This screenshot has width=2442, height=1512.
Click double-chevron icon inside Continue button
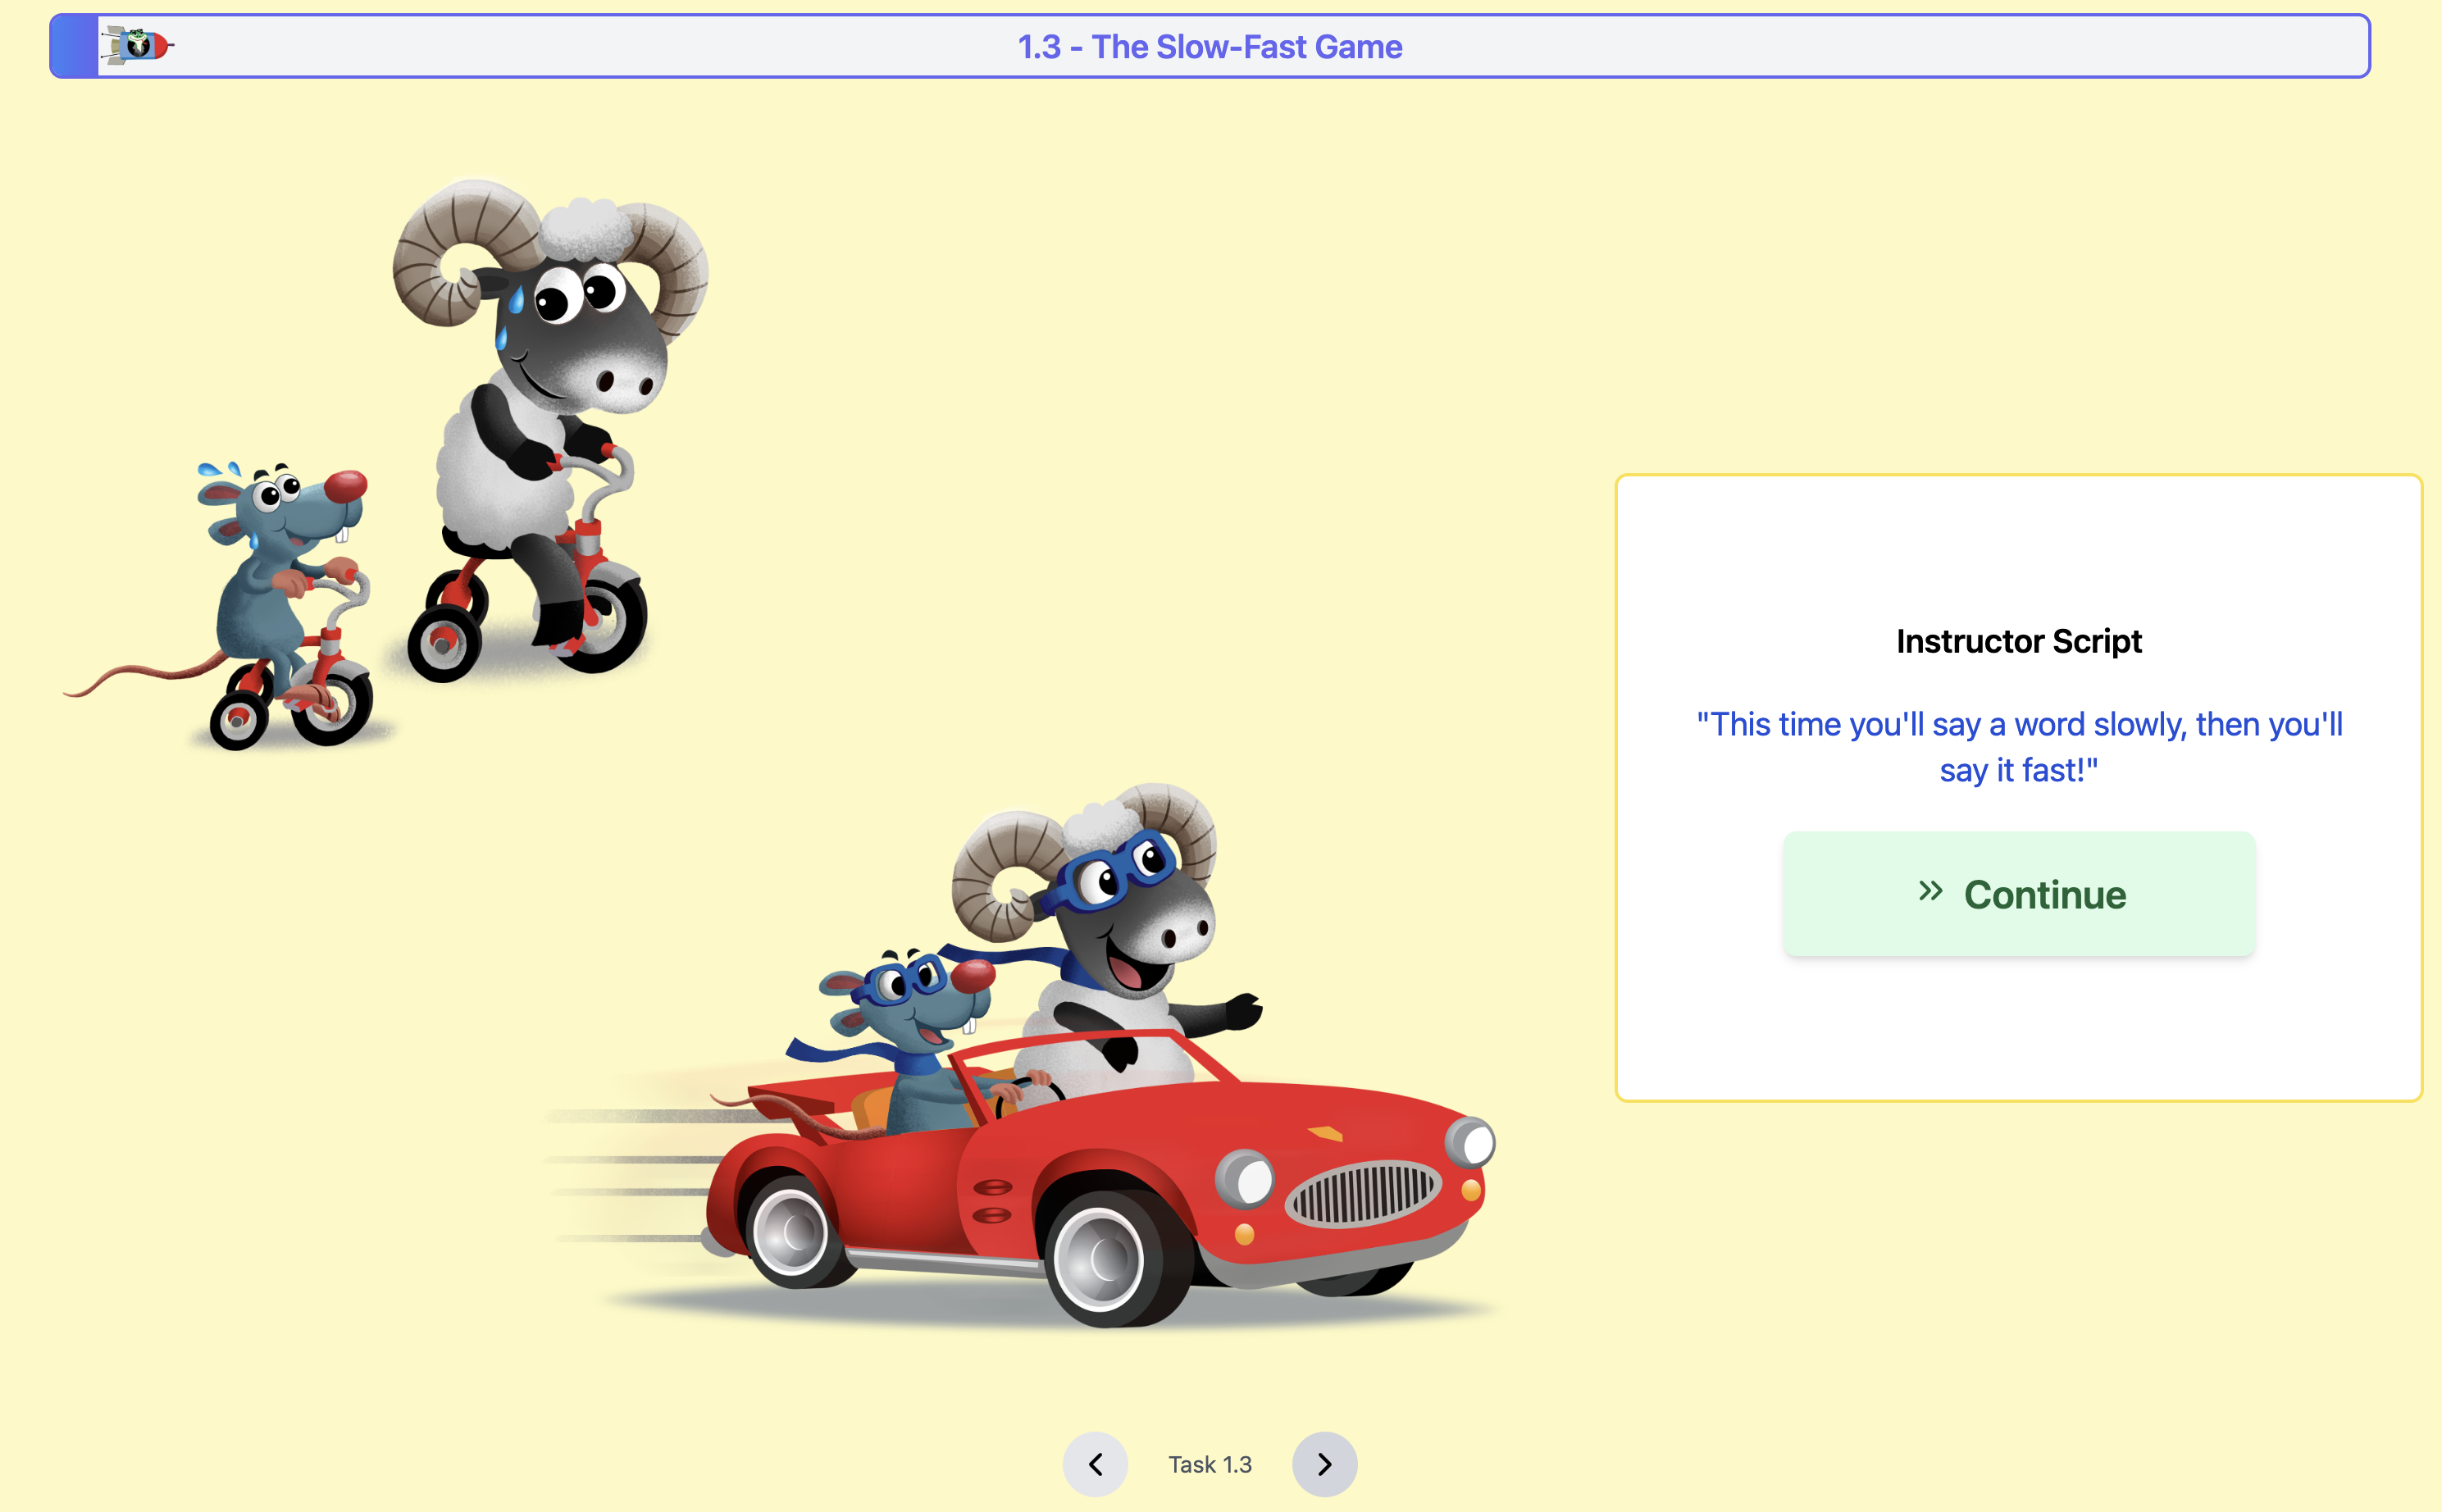pyautogui.click(x=1930, y=891)
